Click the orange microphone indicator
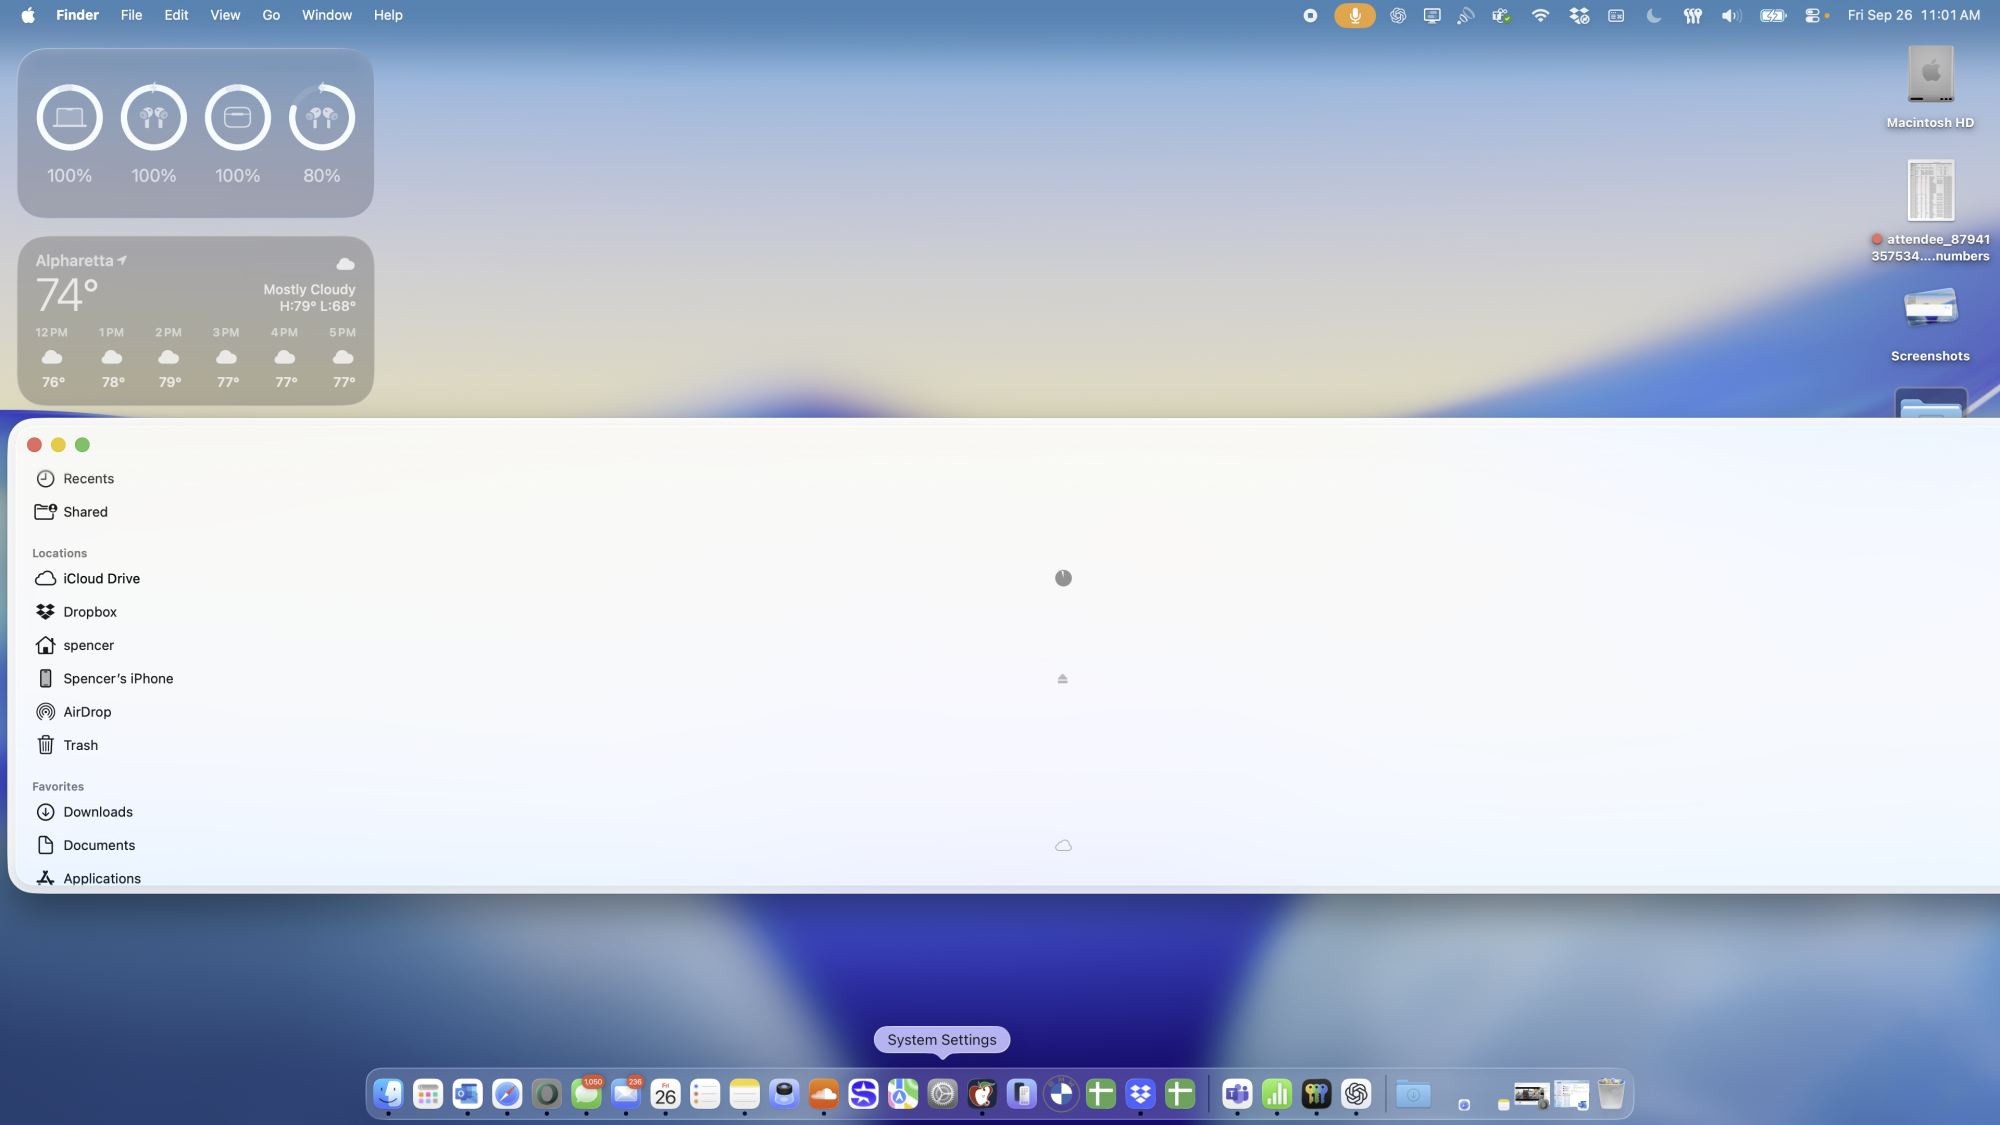The image size is (2000, 1125). coord(1355,16)
